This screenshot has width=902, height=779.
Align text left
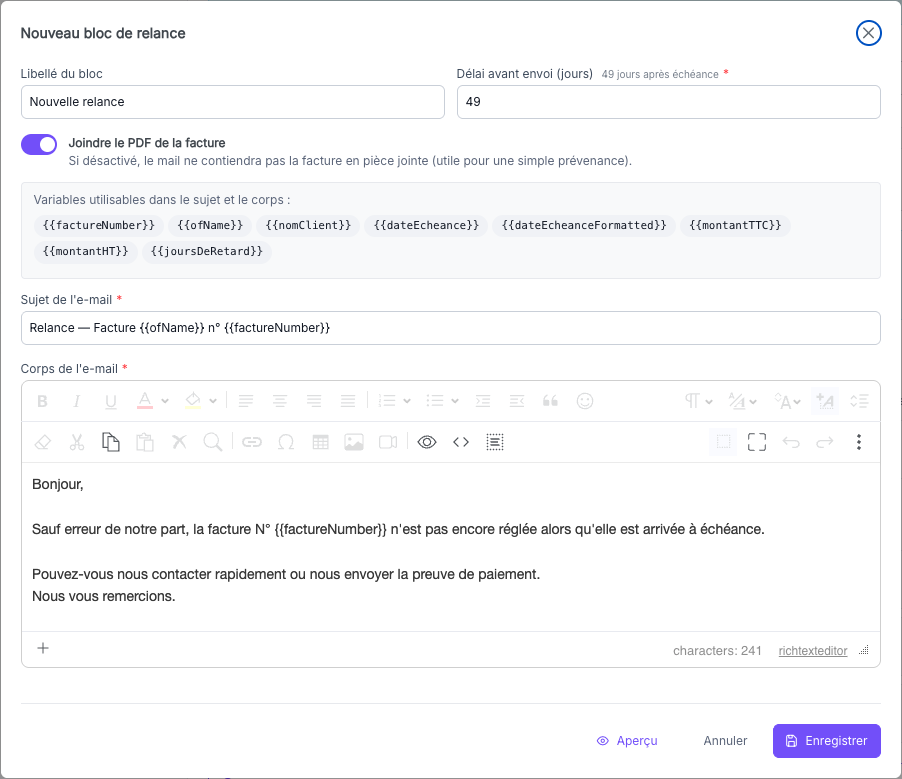pyautogui.click(x=246, y=401)
